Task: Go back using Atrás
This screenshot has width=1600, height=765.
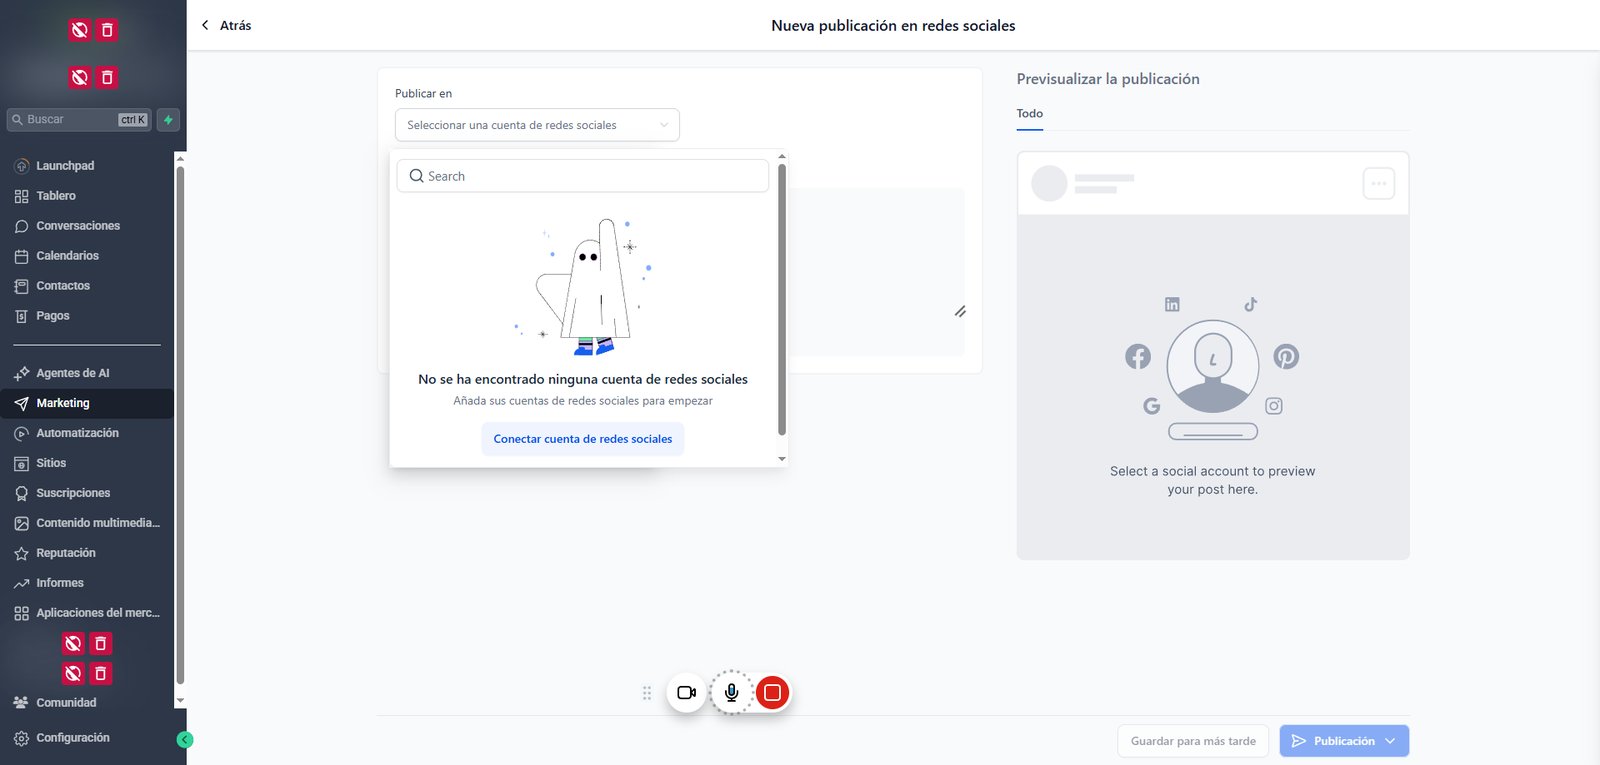Action: [x=226, y=26]
